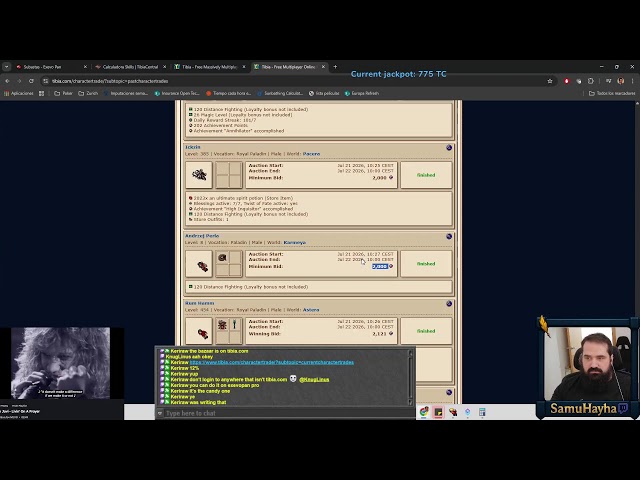Open the calculator taskbar icon
The image size is (640, 480).
pyautogui.click(x=482, y=412)
